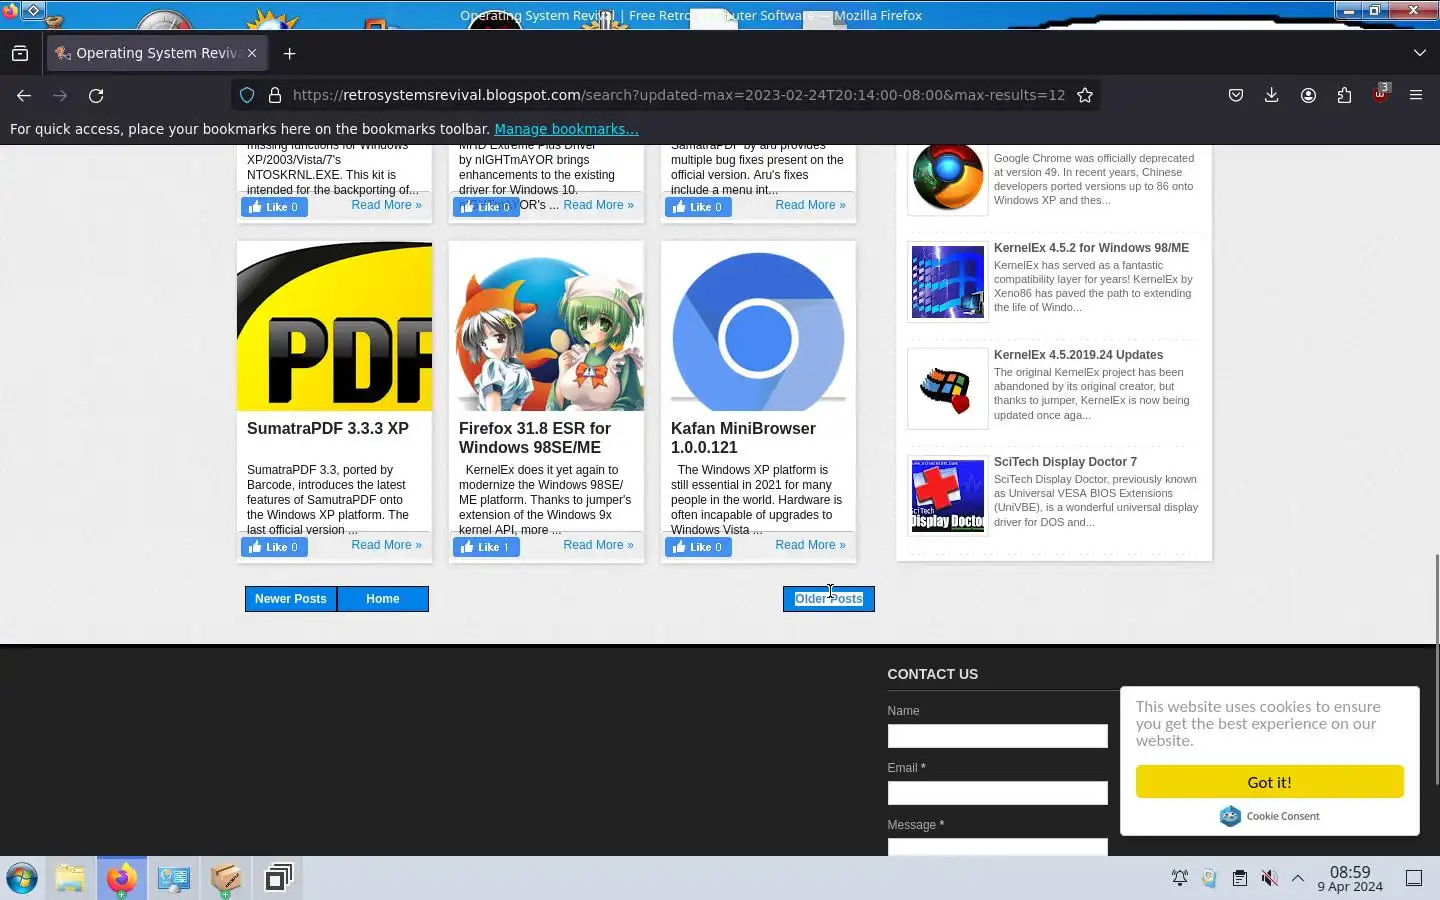Switch to Firefox taskbar icon
The width and height of the screenshot is (1440, 900).
[x=122, y=879]
